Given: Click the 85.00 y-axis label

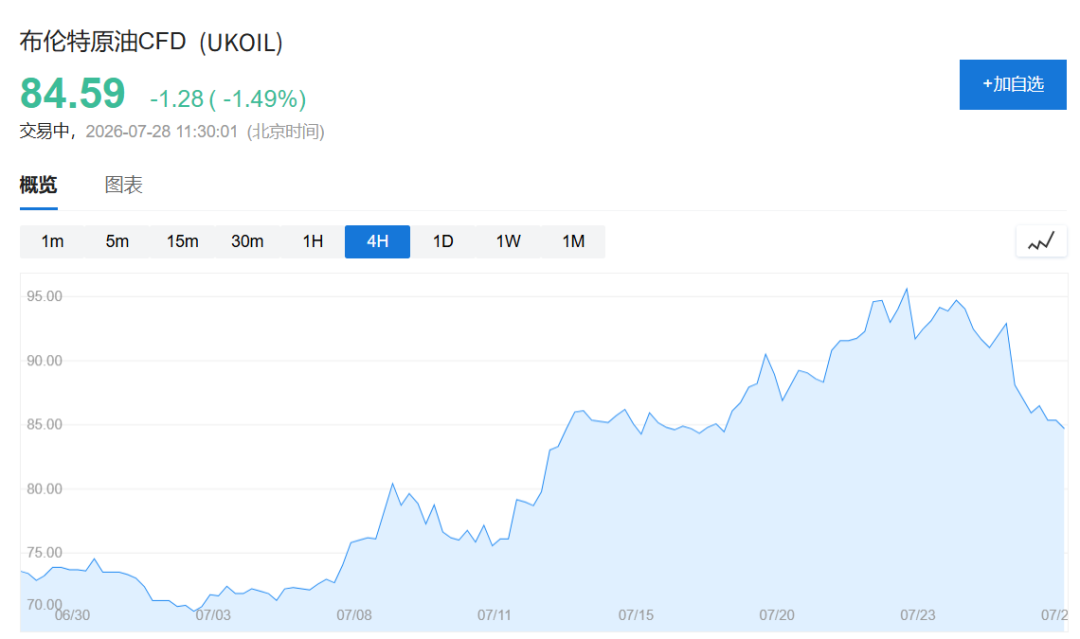Looking at the screenshot, I should click(44, 424).
